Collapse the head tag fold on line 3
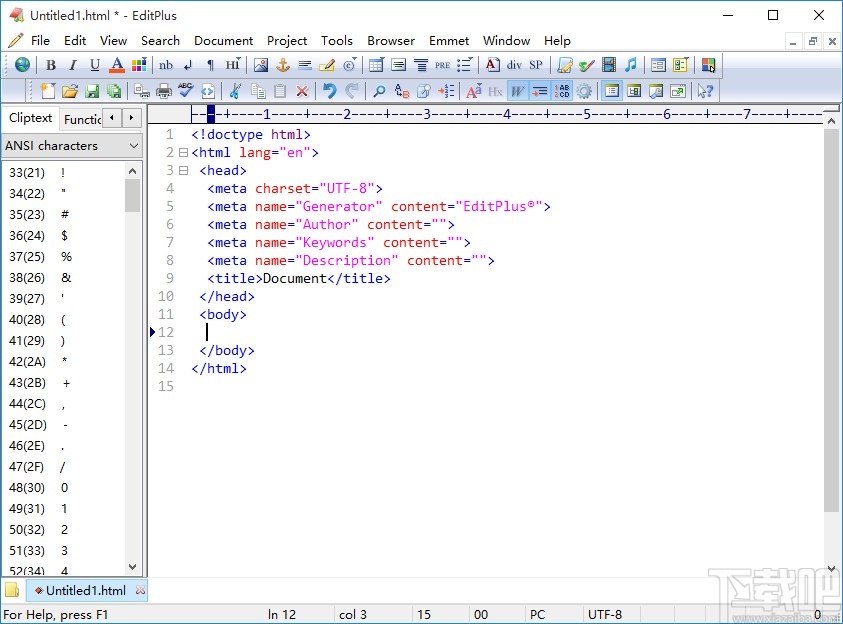This screenshot has height=624, width=843. (x=183, y=170)
